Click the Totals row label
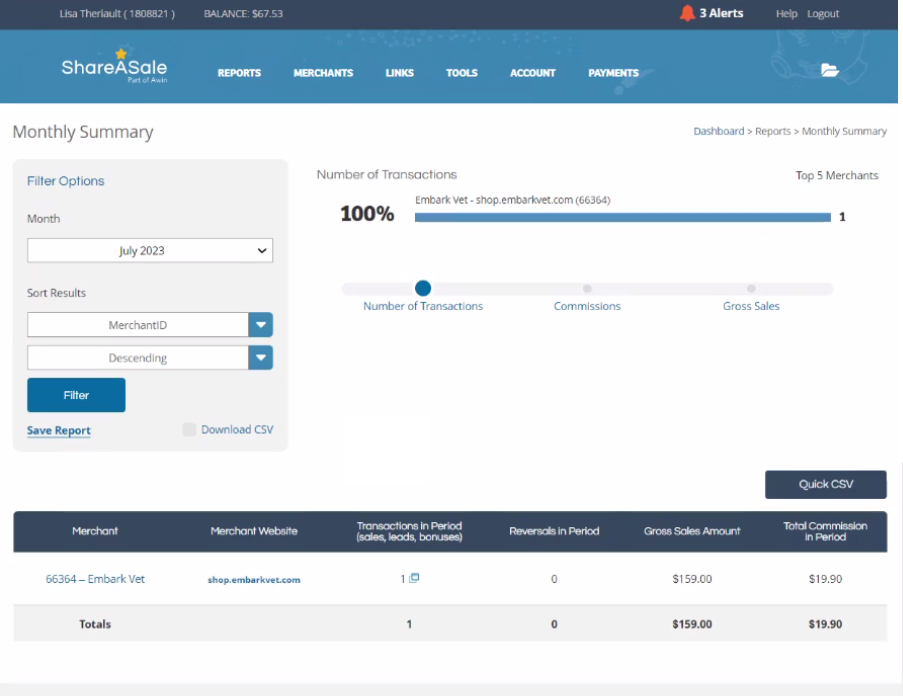 95,624
